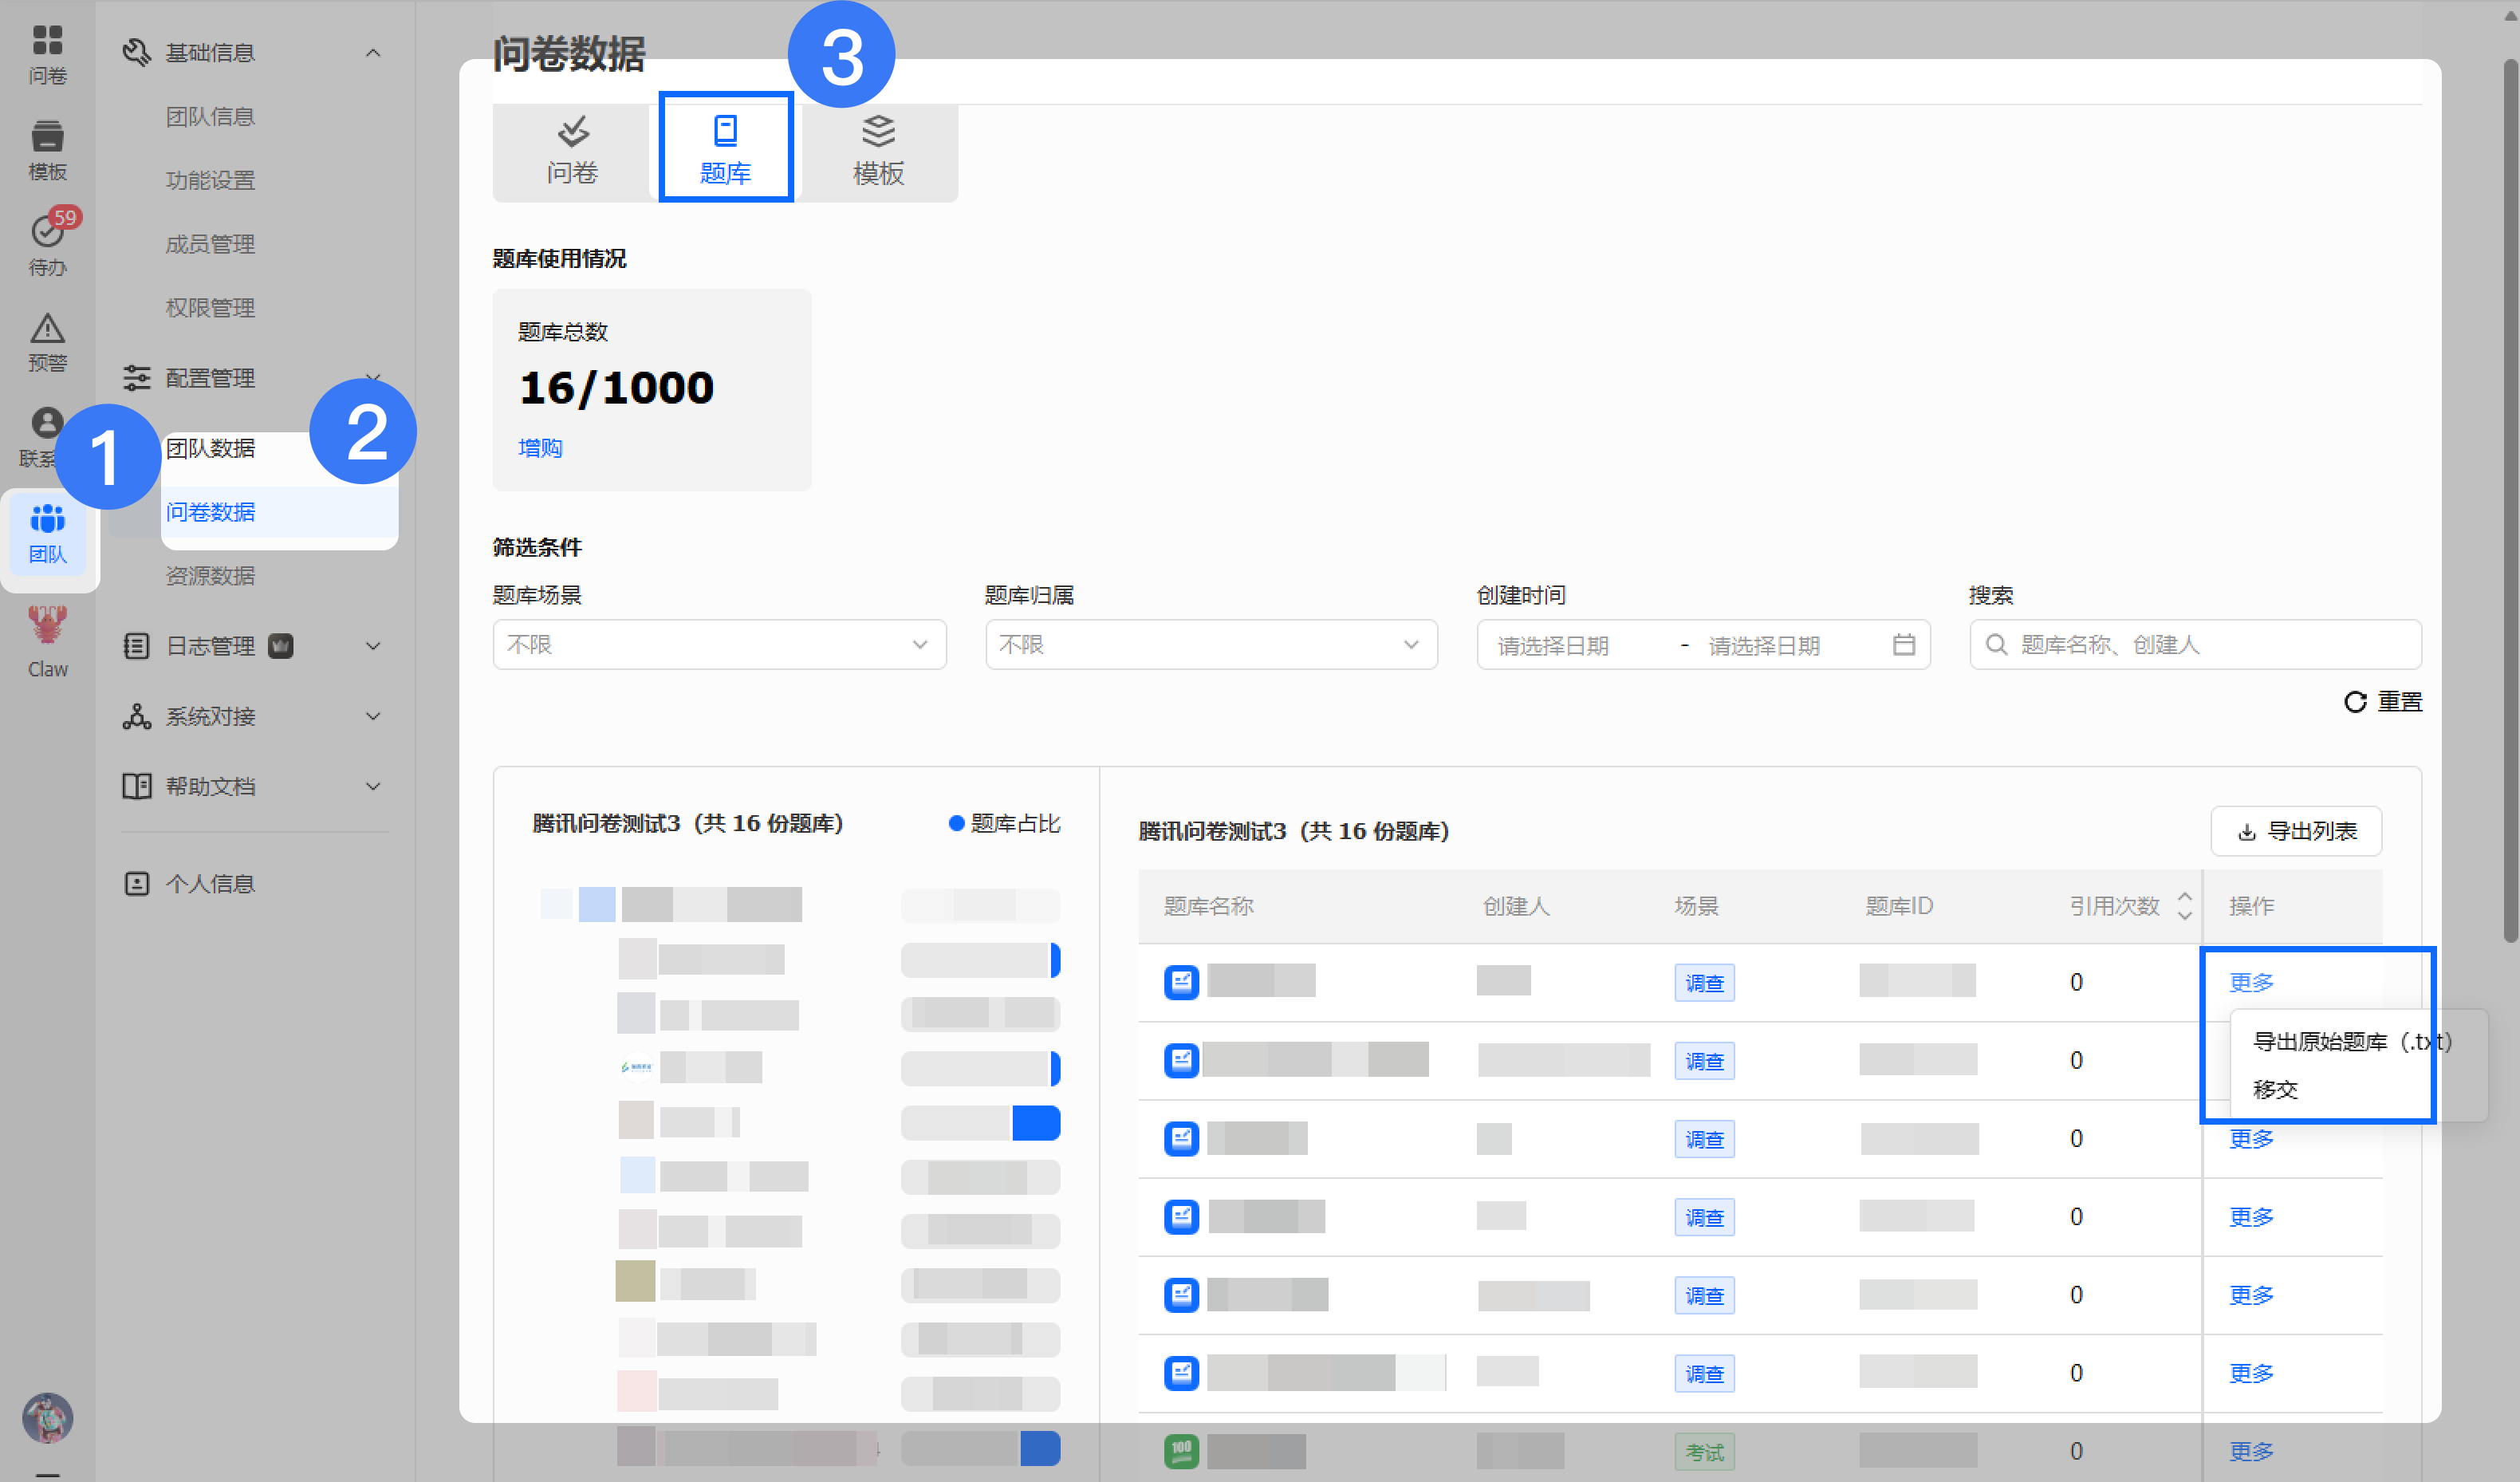The width and height of the screenshot is (2520, 1482).
Task: Click the VIP badge beside 日志管理
Action: [281, 646]
